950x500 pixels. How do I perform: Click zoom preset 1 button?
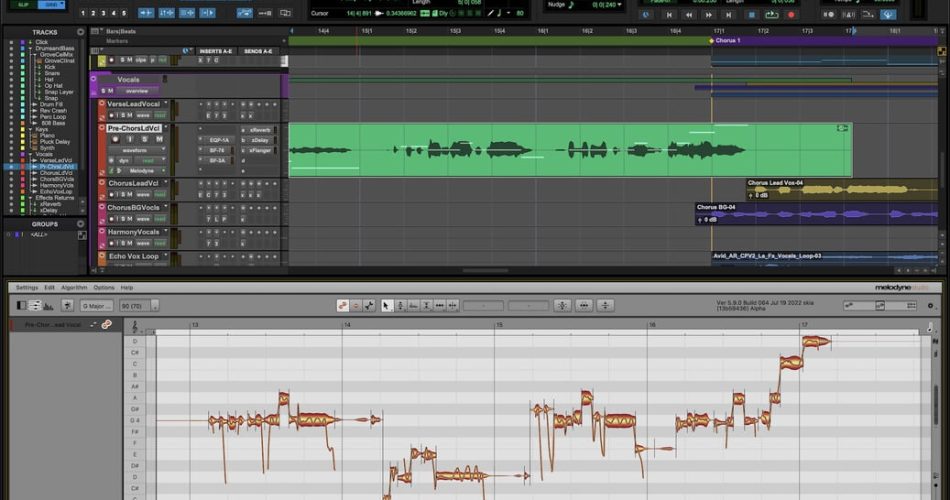[83, 13]
